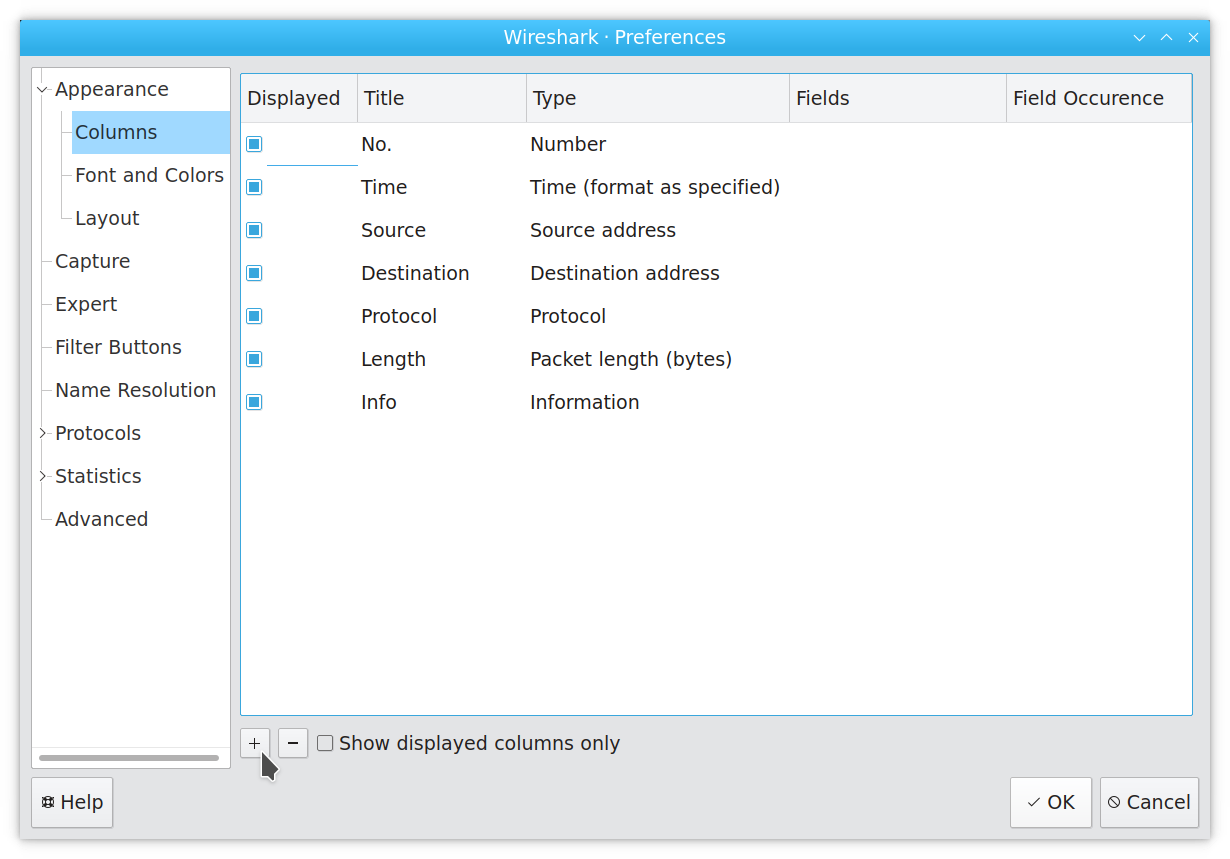Select the 'Destination' title cell
This screenshot has width=1230, height=859.
click(x=442, y=273)
